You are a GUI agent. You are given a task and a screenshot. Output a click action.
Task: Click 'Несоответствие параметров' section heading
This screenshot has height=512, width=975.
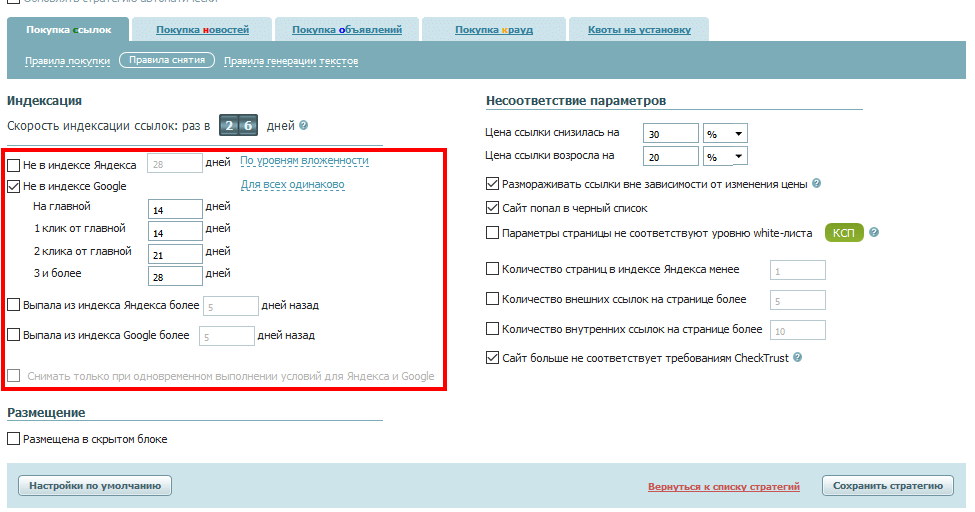point(576,101)
